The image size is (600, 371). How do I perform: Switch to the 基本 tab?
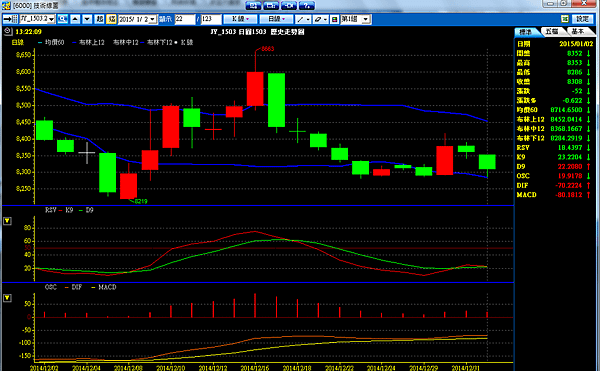[x=578, y=32]
